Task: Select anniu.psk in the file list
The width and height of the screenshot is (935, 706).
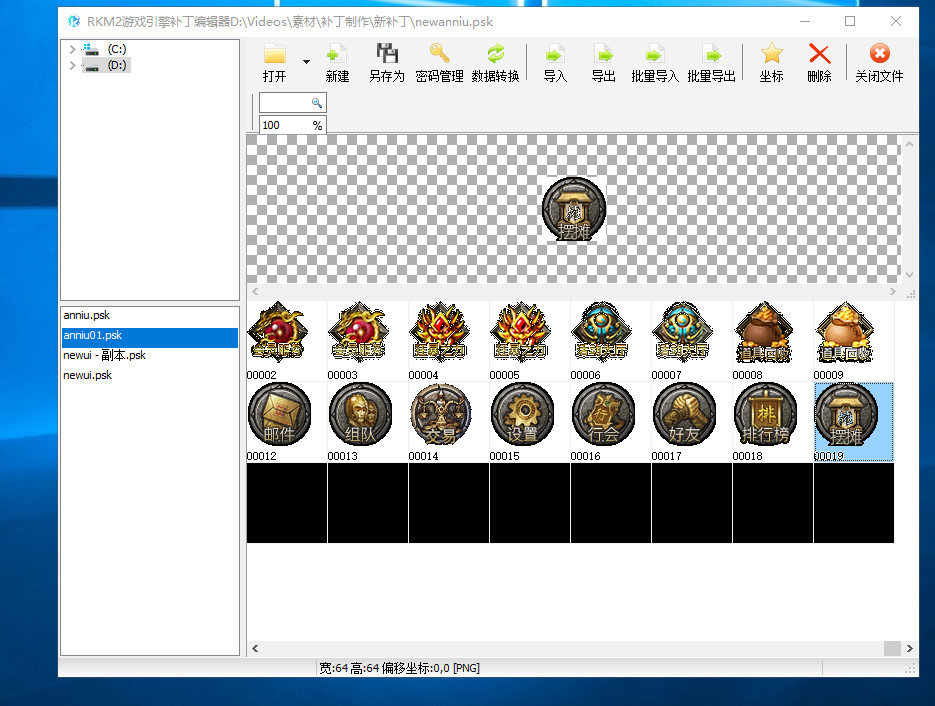Action: [x=86, y=316]
